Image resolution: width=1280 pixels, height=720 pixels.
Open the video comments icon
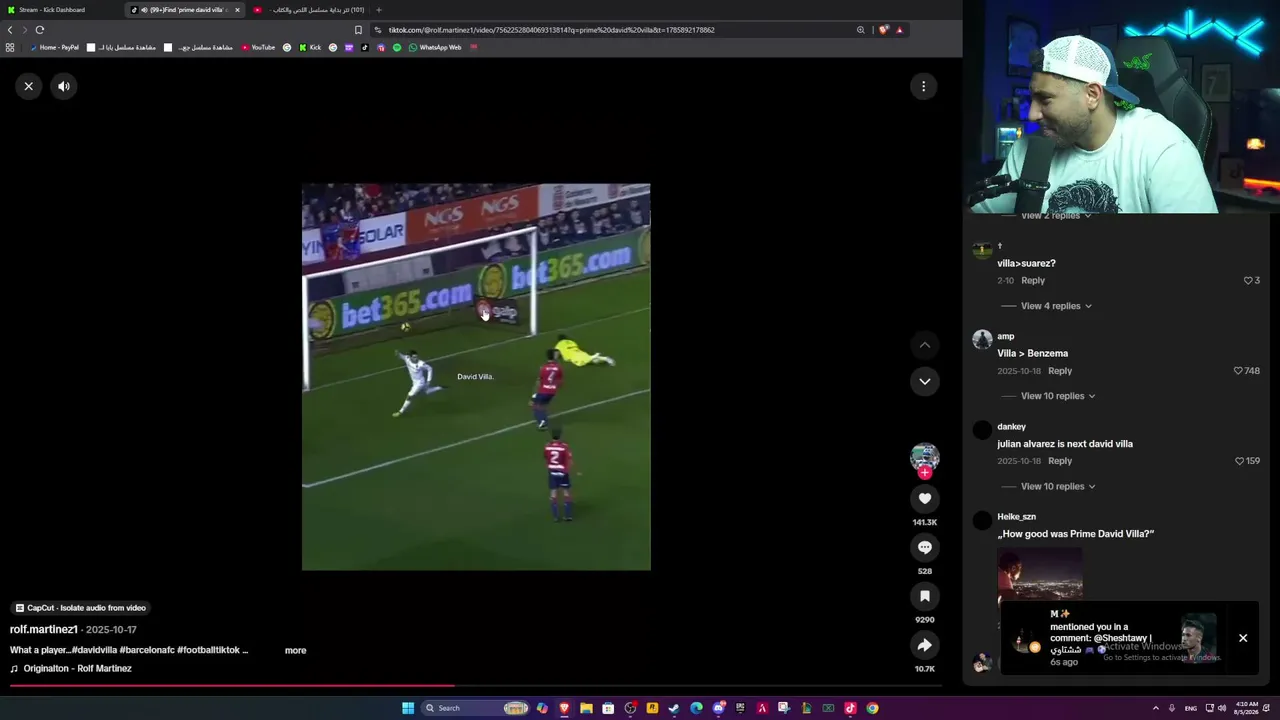[x=924, y=547]
